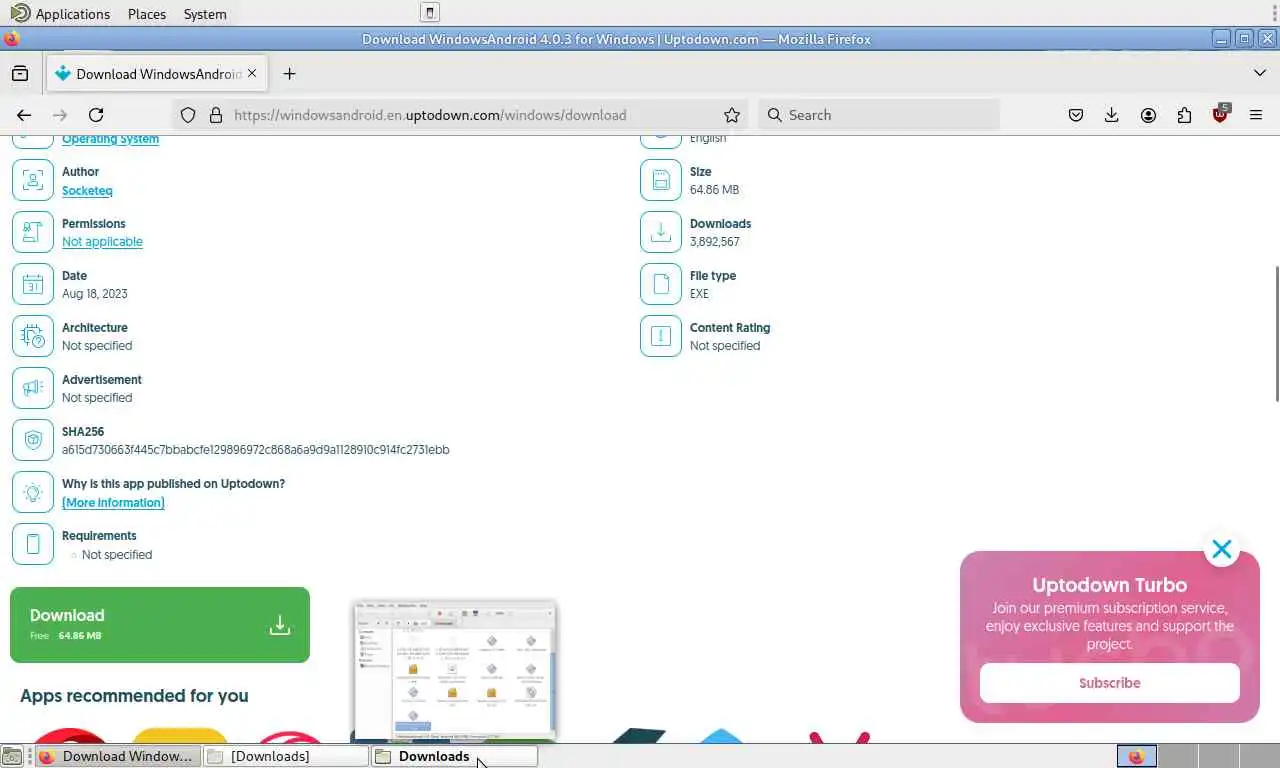This screenshot has height=768, width=1280.
Task: Open the More information link
Action: pyautogui.click(x=113, y=503)
